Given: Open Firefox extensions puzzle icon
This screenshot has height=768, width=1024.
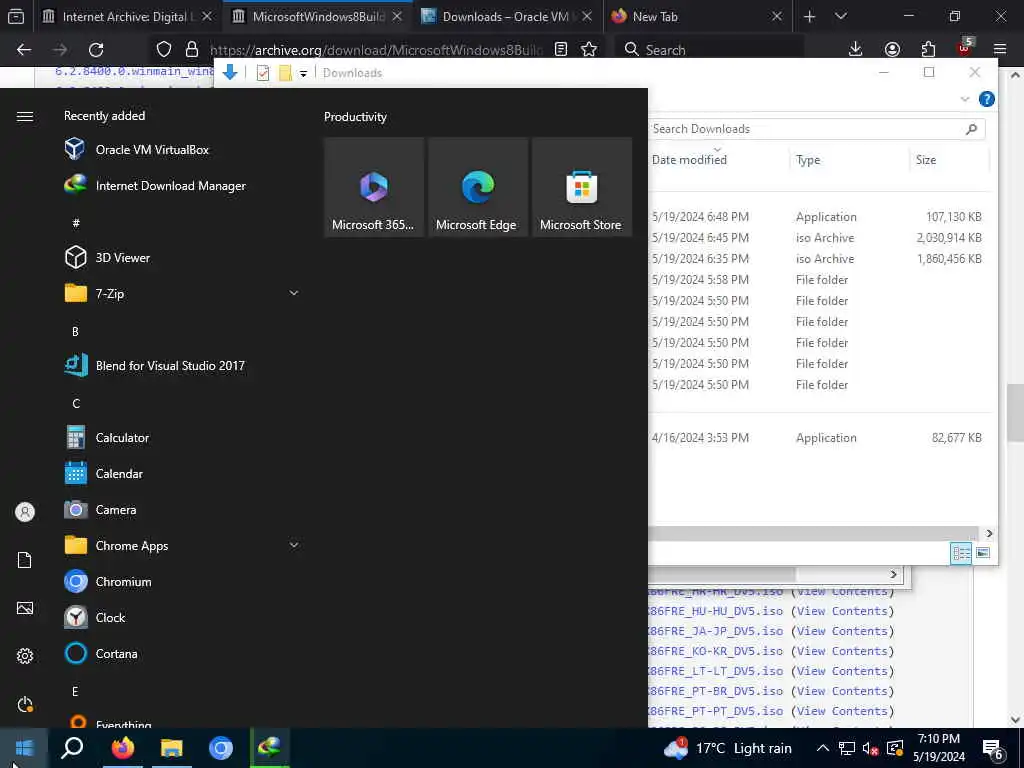Looking at the screenshot, I should [928, 50].
